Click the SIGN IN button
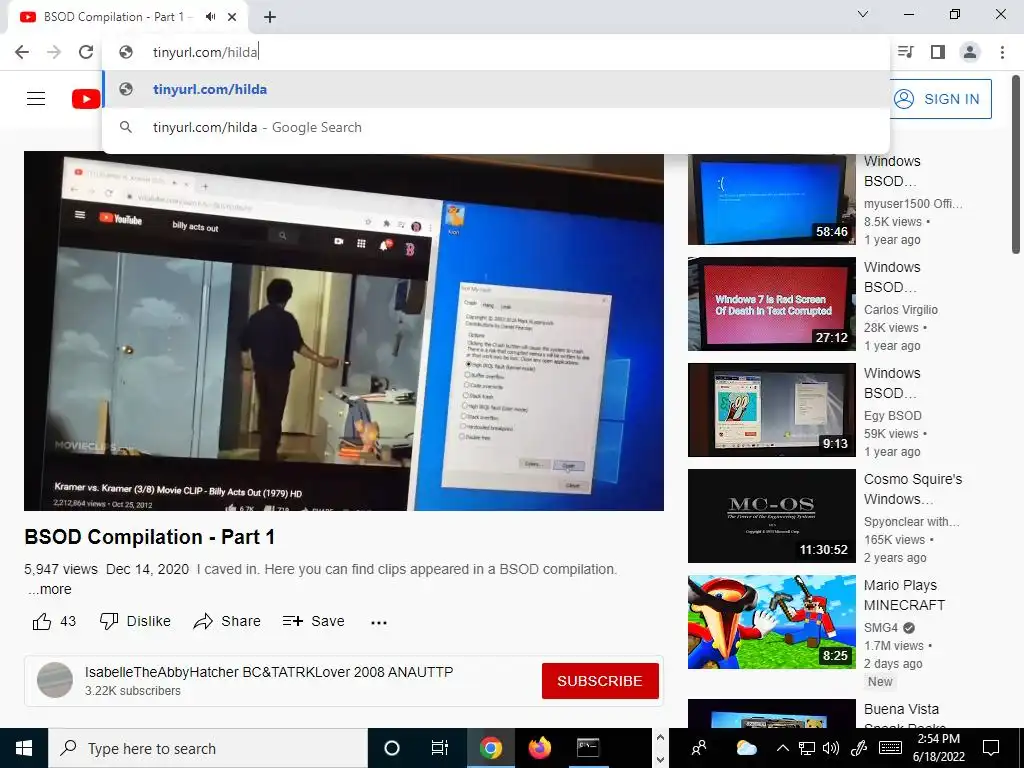The width and height of the screenshot is (1024, 768). pyautogui.click(x=940, y=99)
